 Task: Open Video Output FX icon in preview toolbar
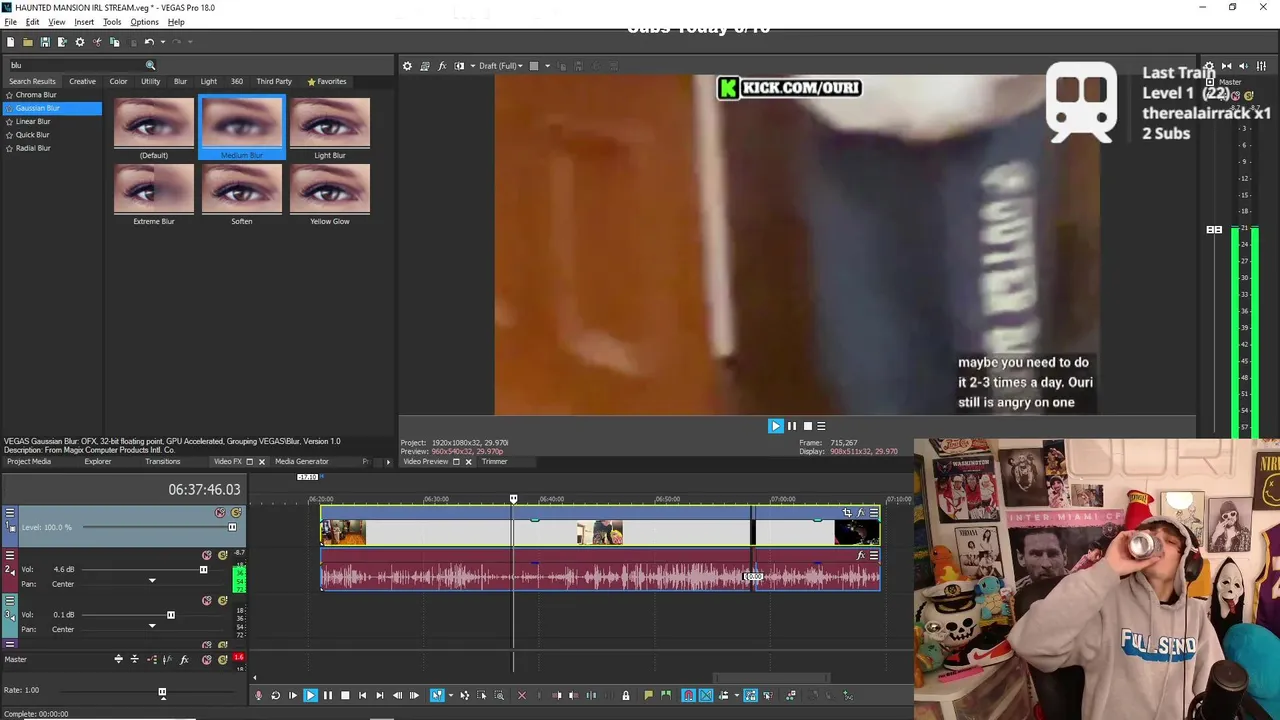point(442,66)
